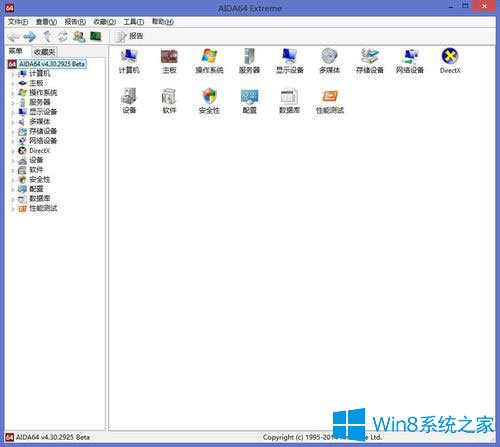Expand the 多媒体 tree node arrow
The width and height of the screenshot is (500, 447).
(13, 122)
